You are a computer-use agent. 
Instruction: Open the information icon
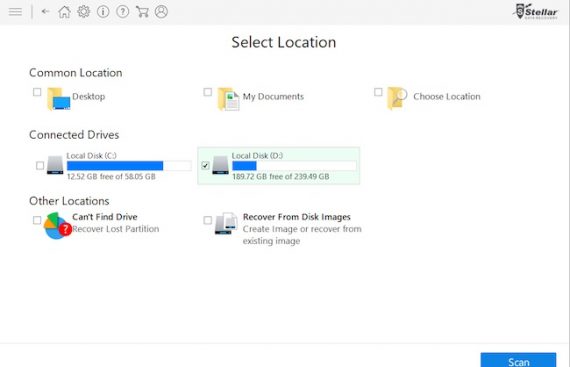point(103,12)
